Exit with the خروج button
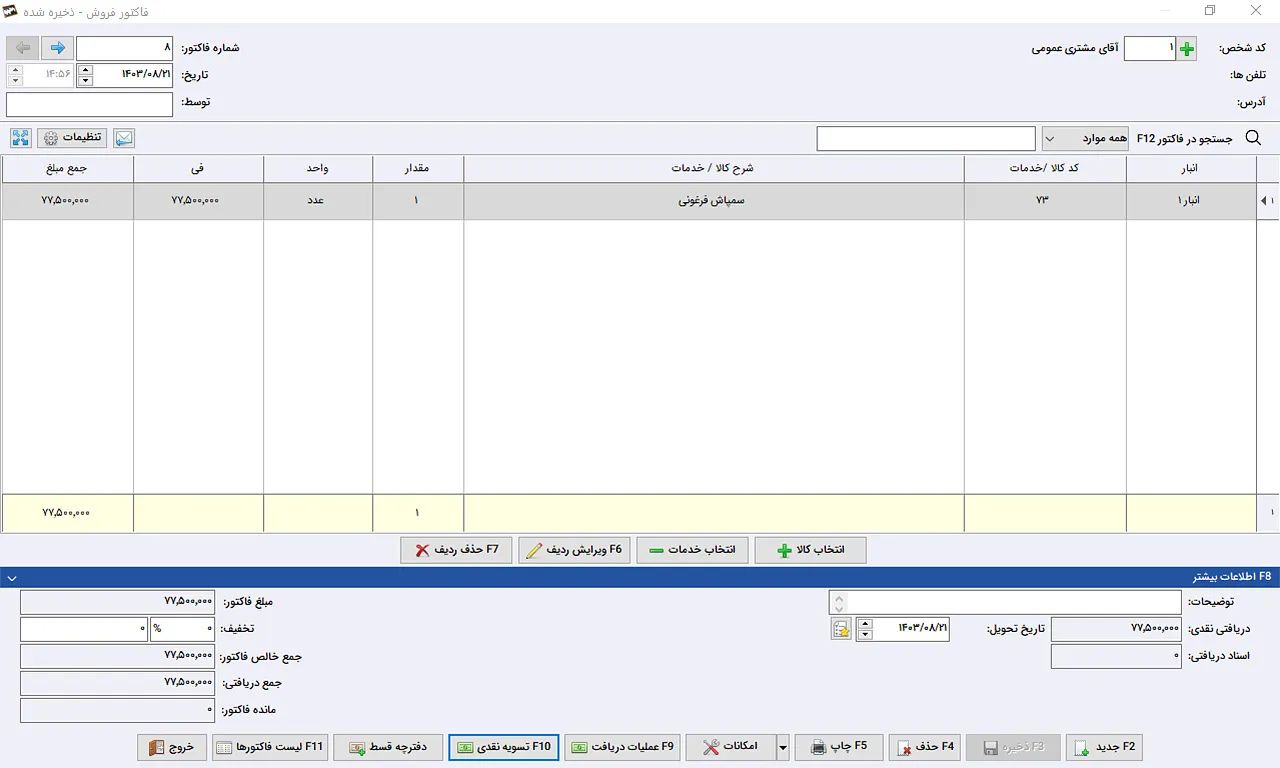1280x768 pixels. point(172,747)
